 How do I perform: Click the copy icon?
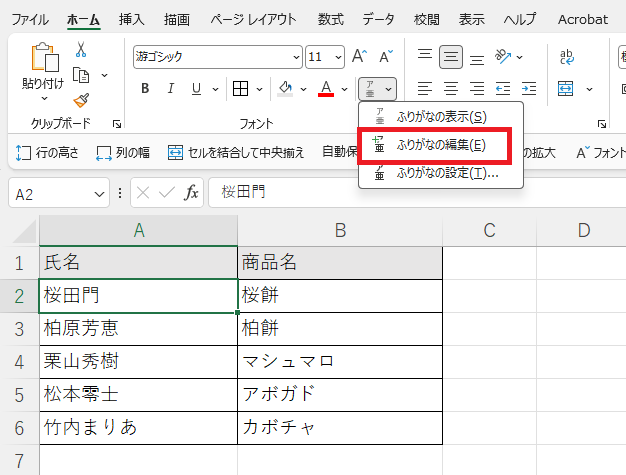click(81, 75)
